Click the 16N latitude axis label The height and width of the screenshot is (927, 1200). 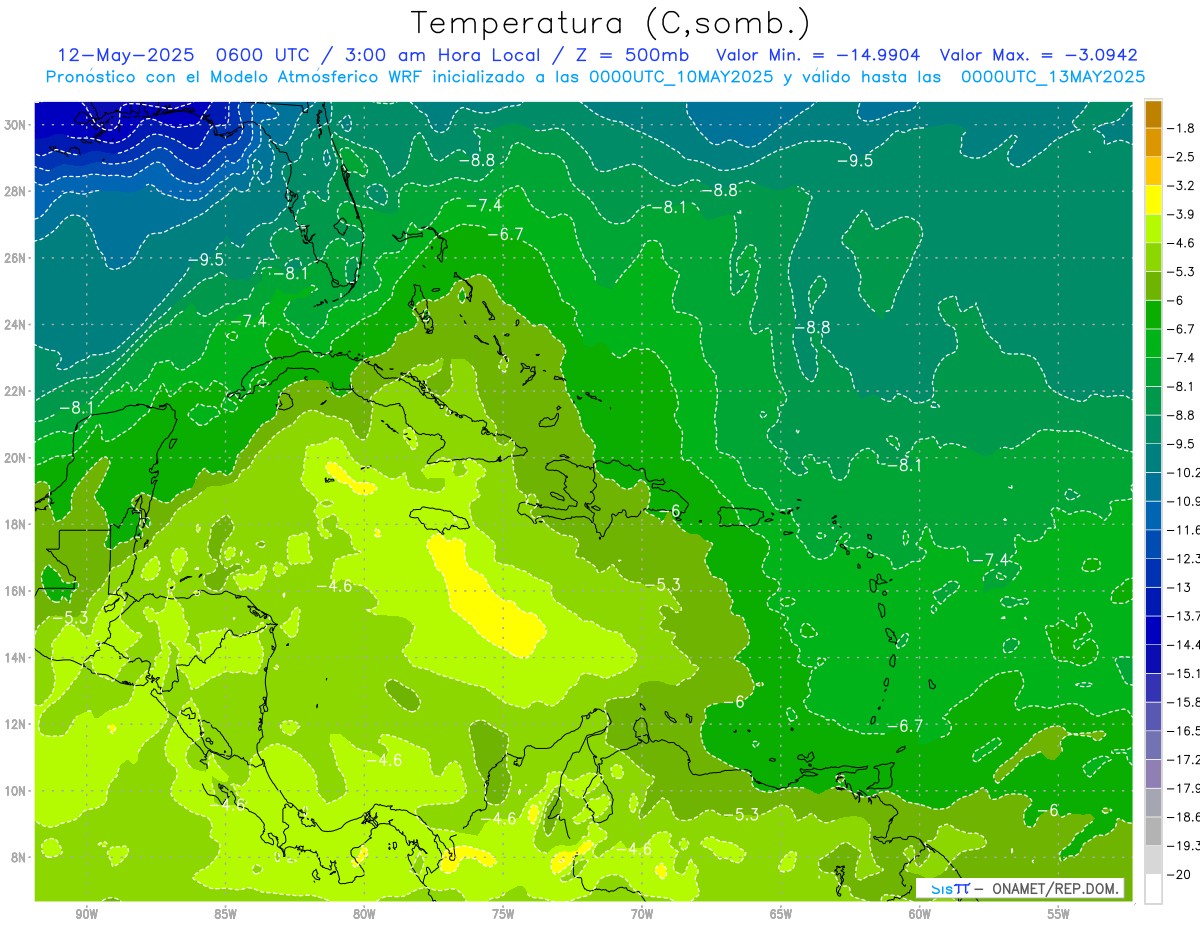click(17, 591)
